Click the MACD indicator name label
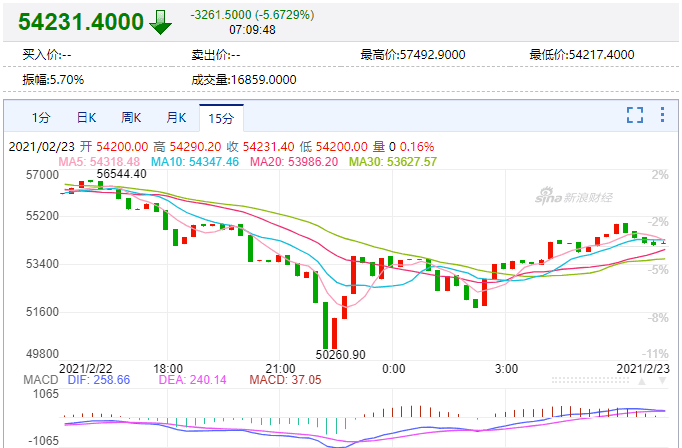The width and height of the screenshot is (682, 448). point(40,380)
